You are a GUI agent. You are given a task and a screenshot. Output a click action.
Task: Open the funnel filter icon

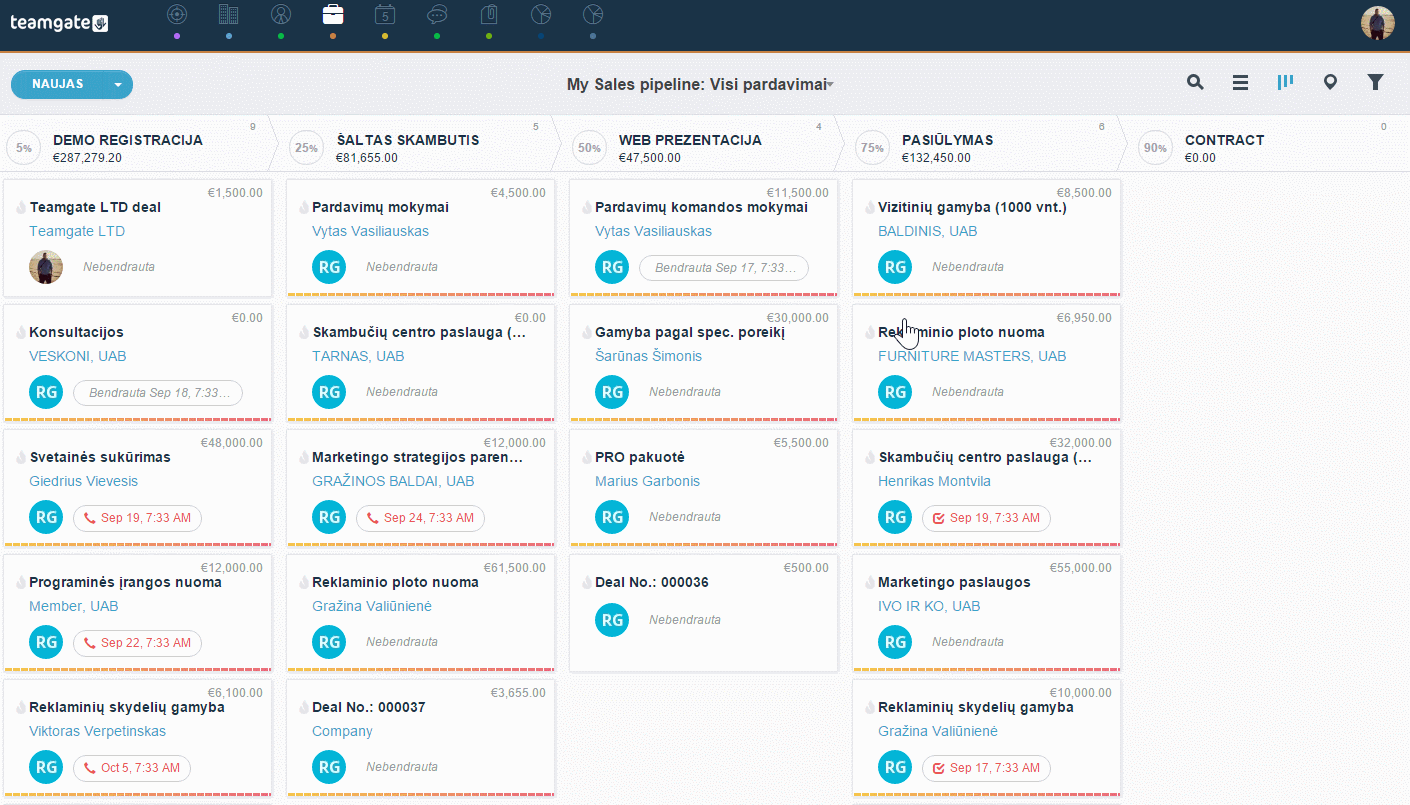[x=1375, y=83]
